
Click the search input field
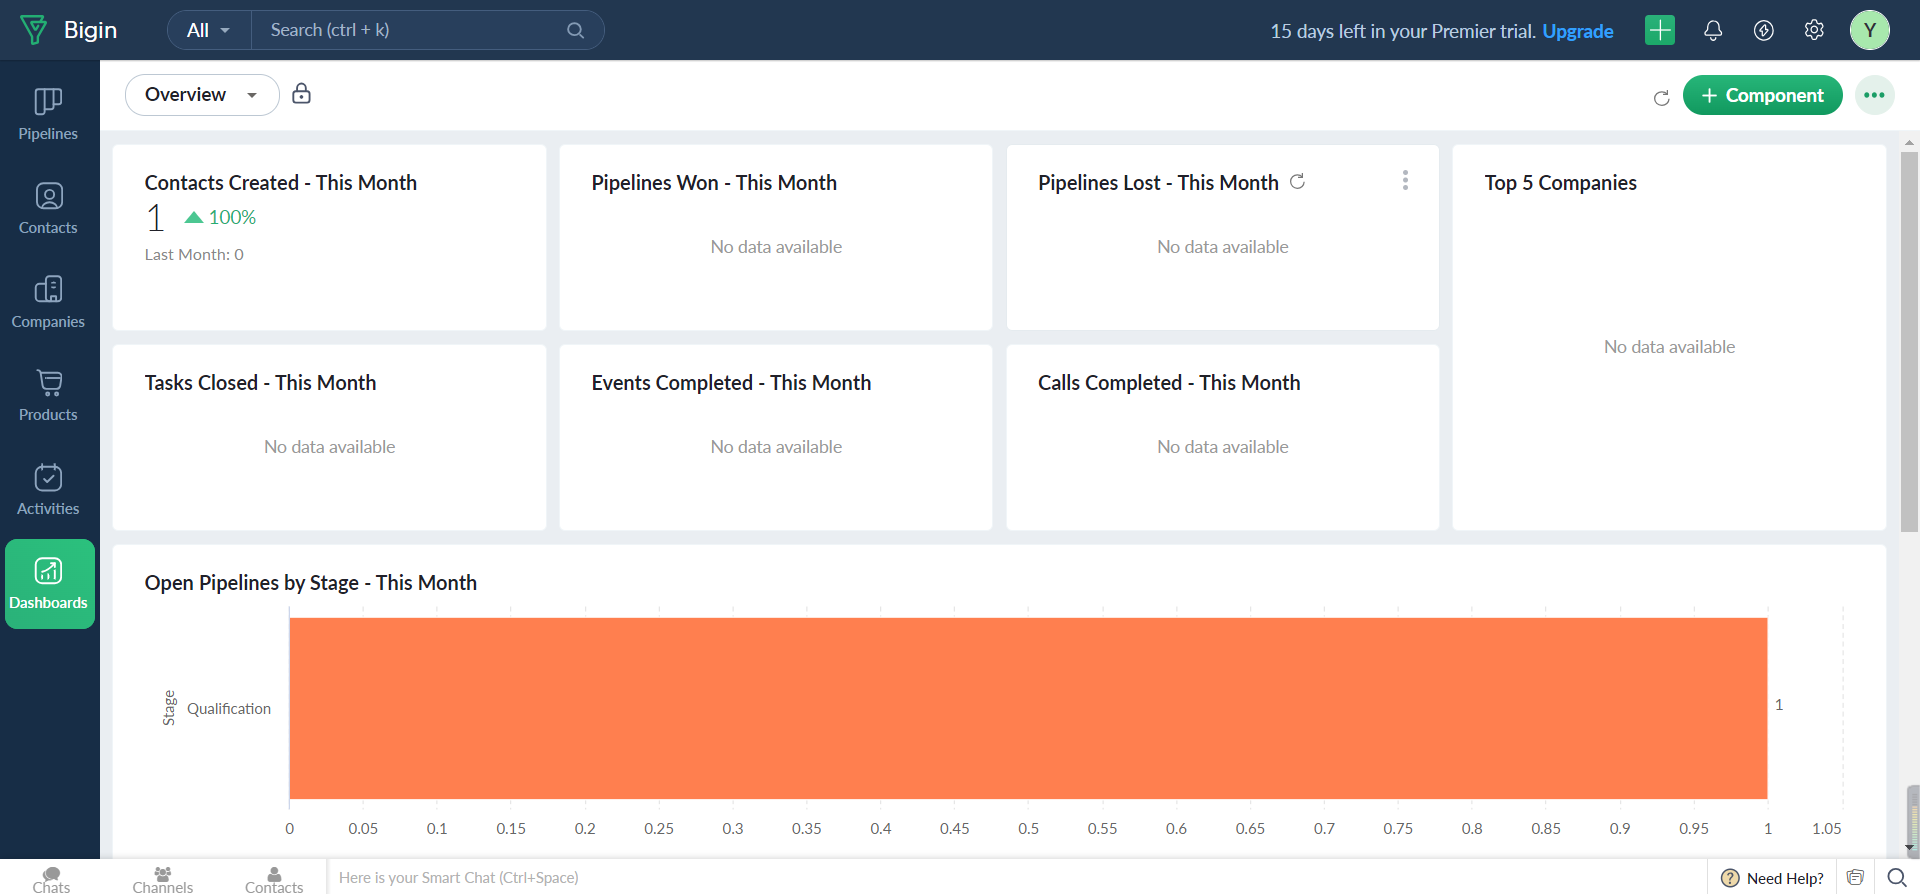tap(415, 31)
